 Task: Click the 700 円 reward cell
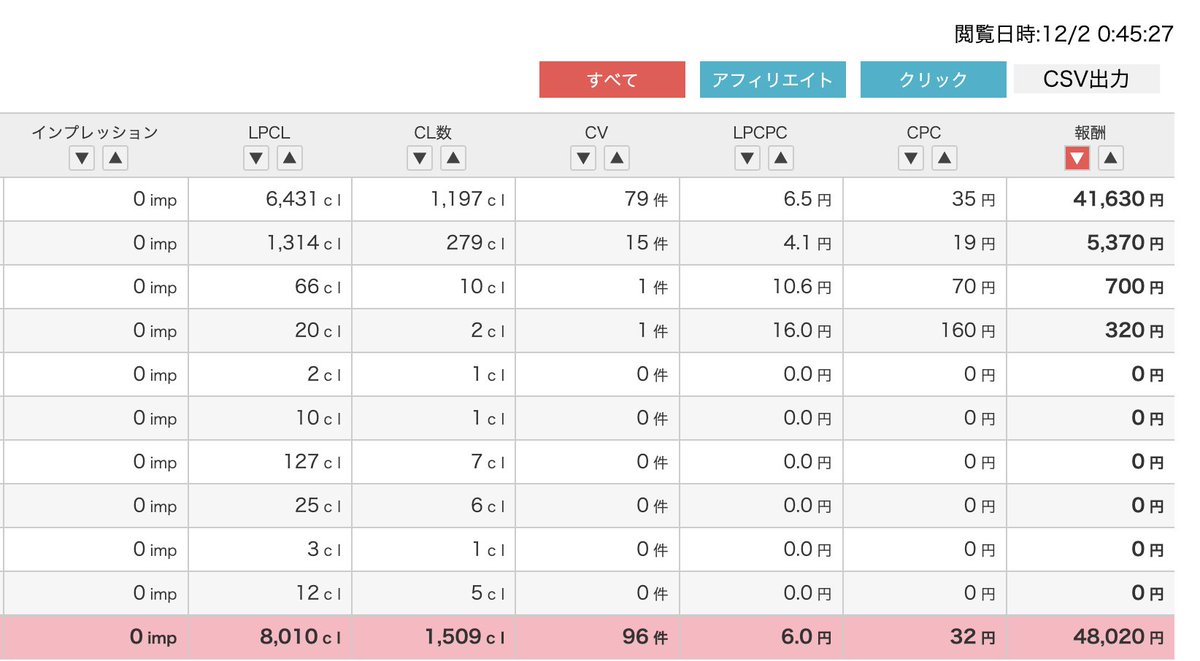coord(1091,287)
